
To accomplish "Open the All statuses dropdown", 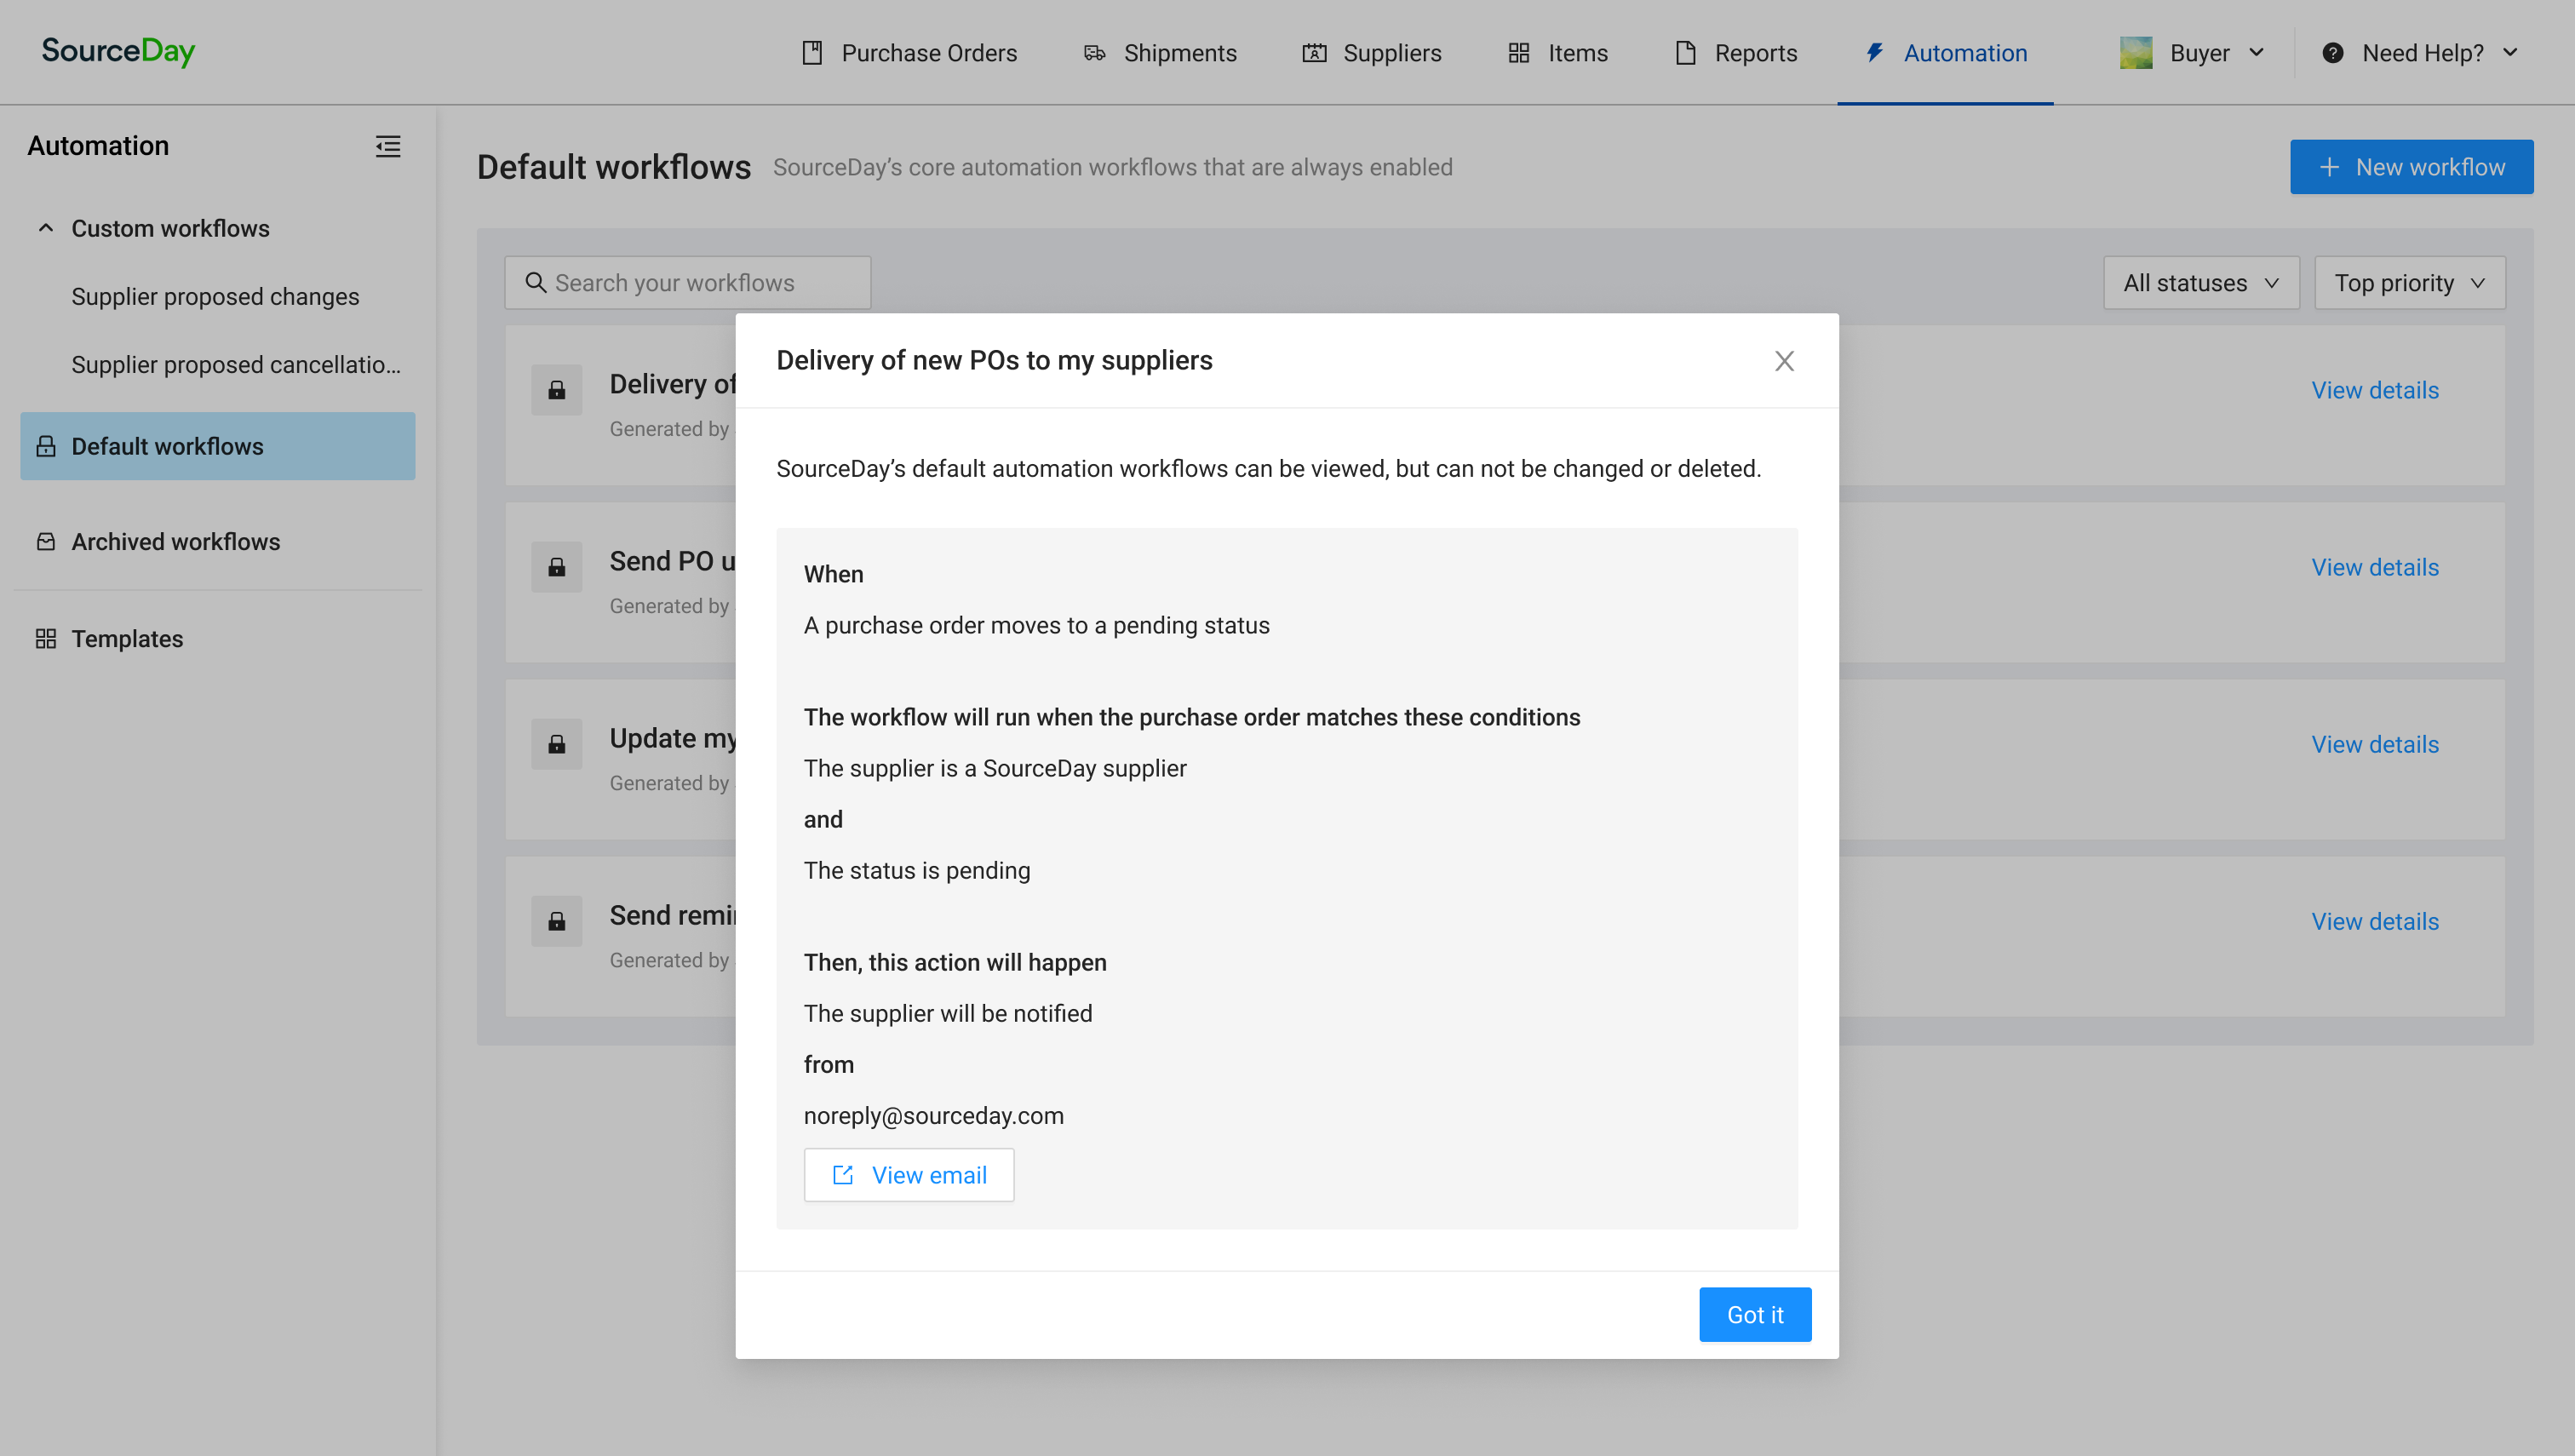I will [x=2200, y=283].
